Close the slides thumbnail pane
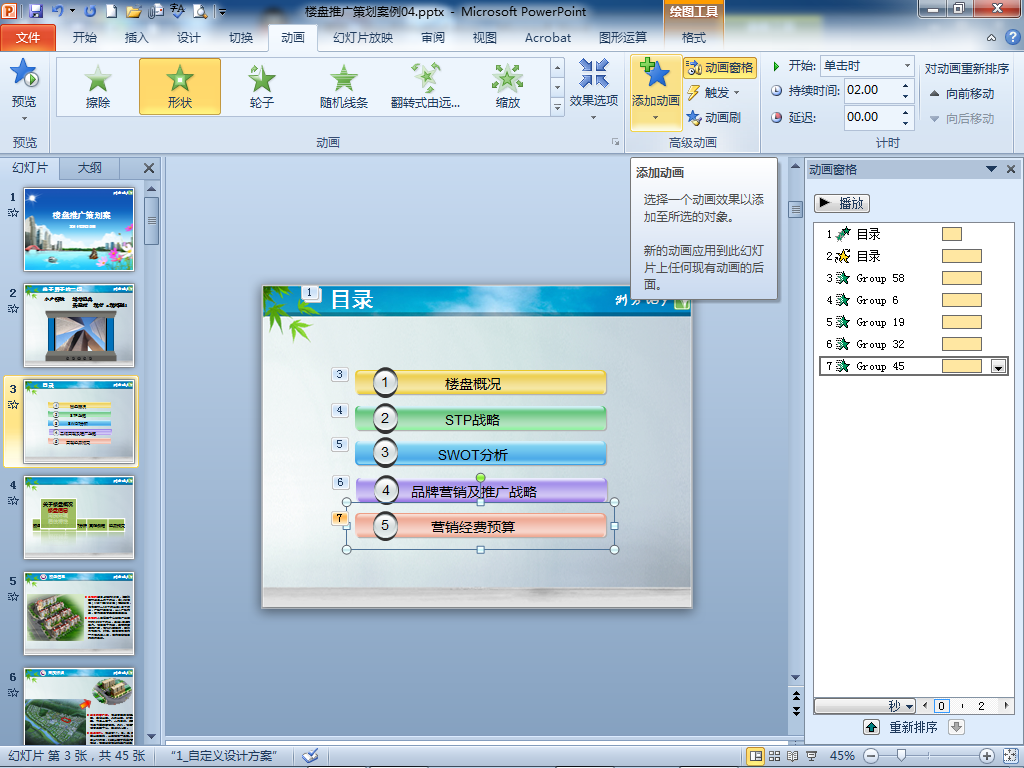Image resolution: width=1024 pixels, height=768 pixels. pos(149,168)
